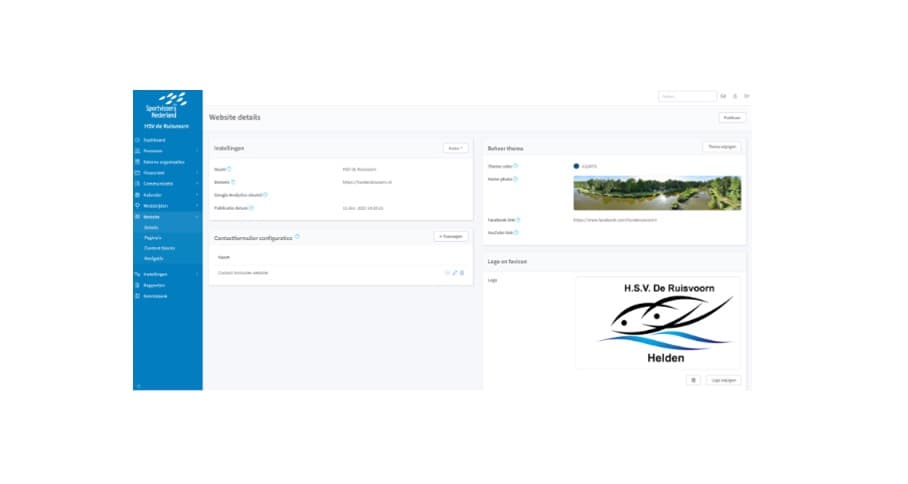Click the user profile icon in top bar
908x484 pixels.
tap(735, 96)
